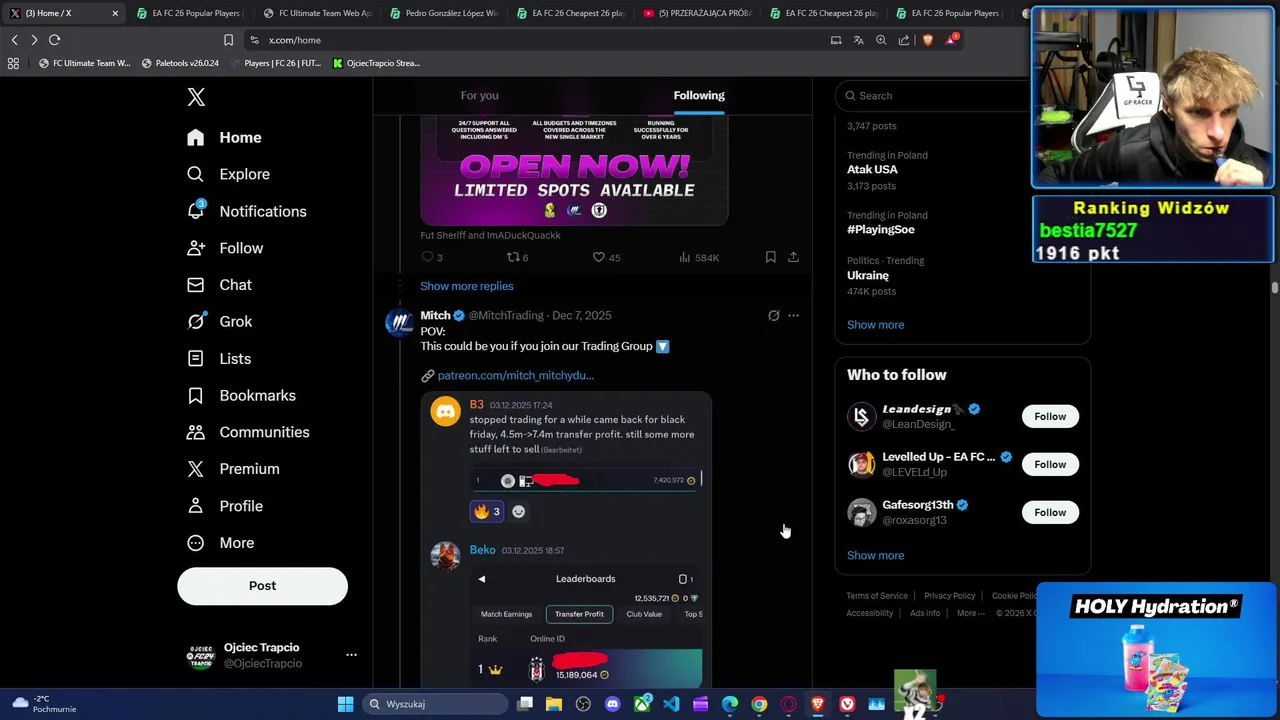Switch to the YouTube PRZERAŻAJĄCA PRÓBA tab

point(697,13)
